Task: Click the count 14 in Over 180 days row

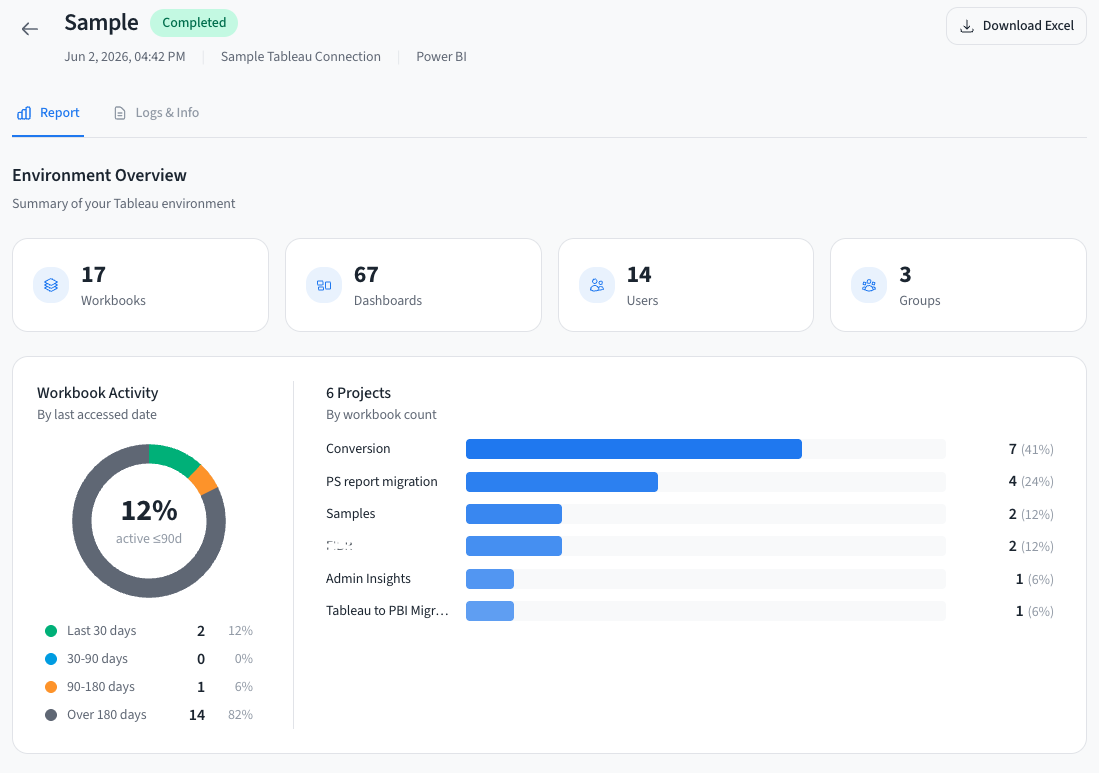Action: (x=197, y=715)
